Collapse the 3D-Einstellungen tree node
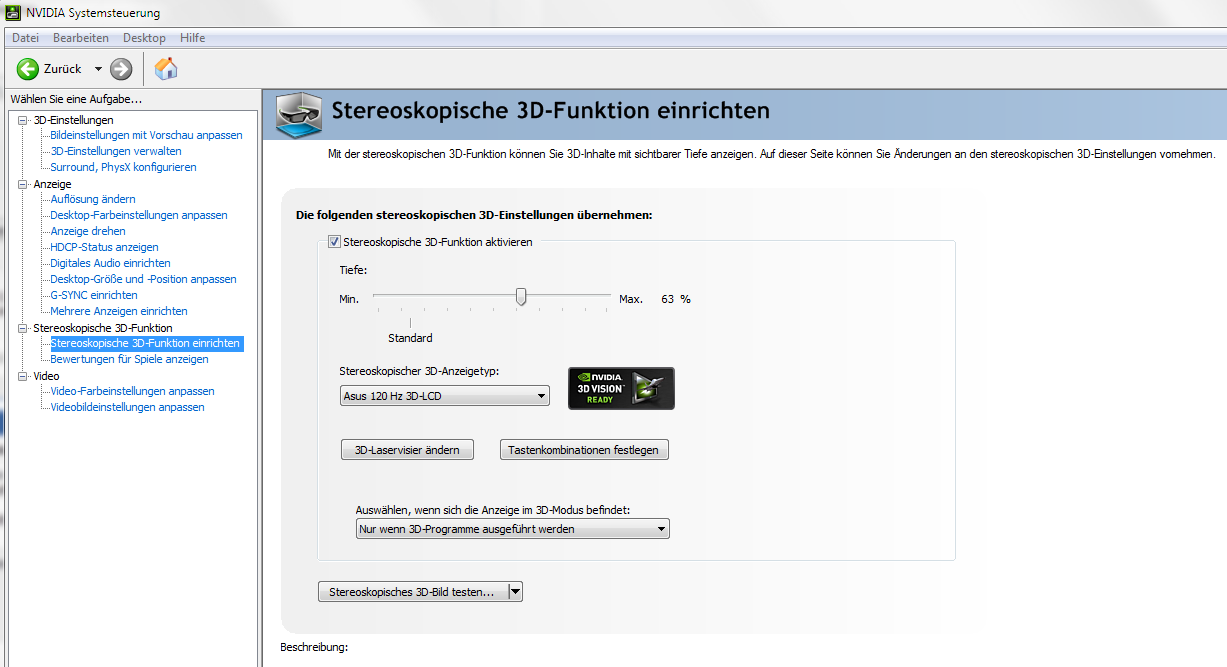The height and width of the screenshot is (667, 1227). (x=25, y=120)
